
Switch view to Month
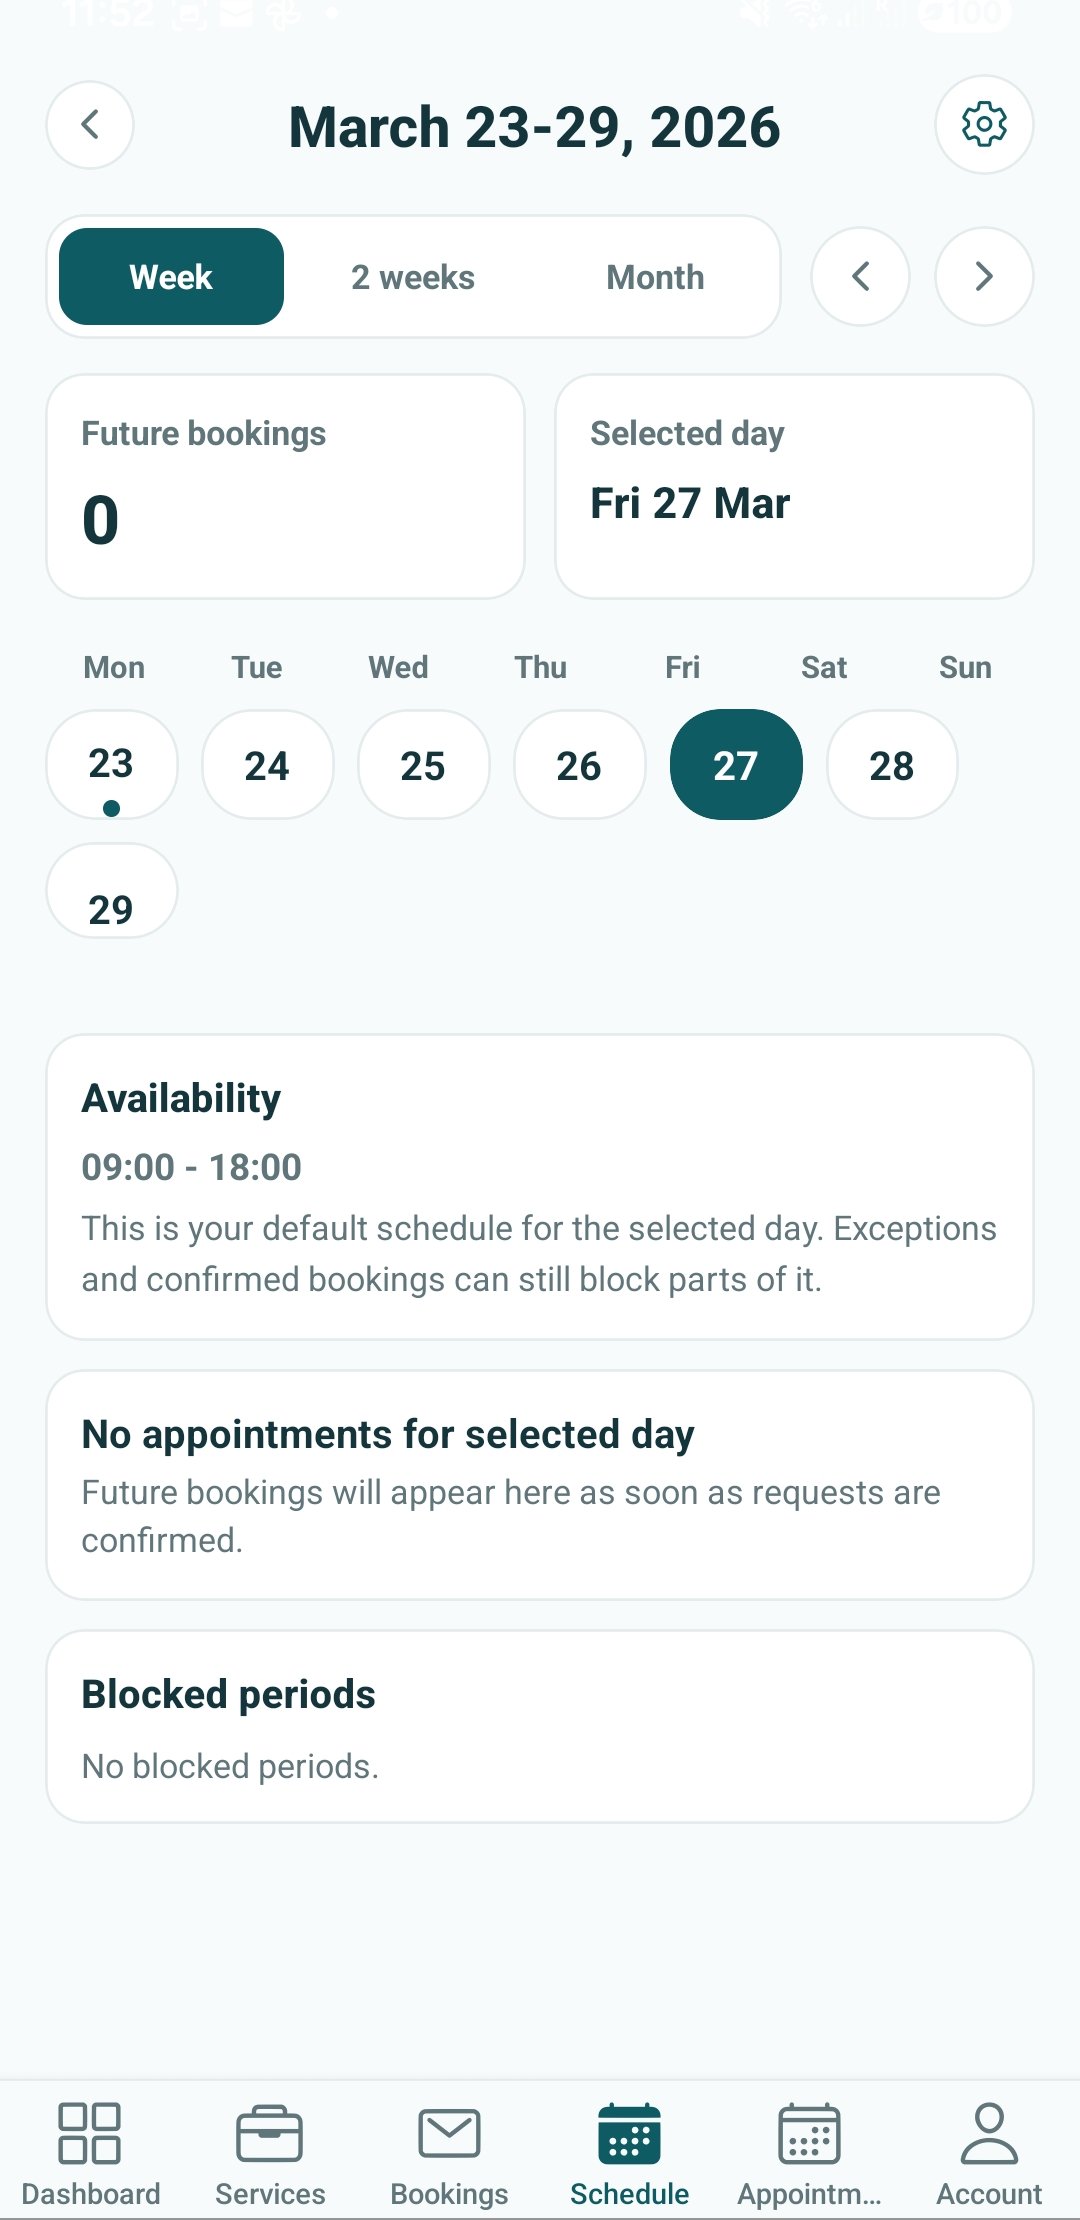click(655, 277)
